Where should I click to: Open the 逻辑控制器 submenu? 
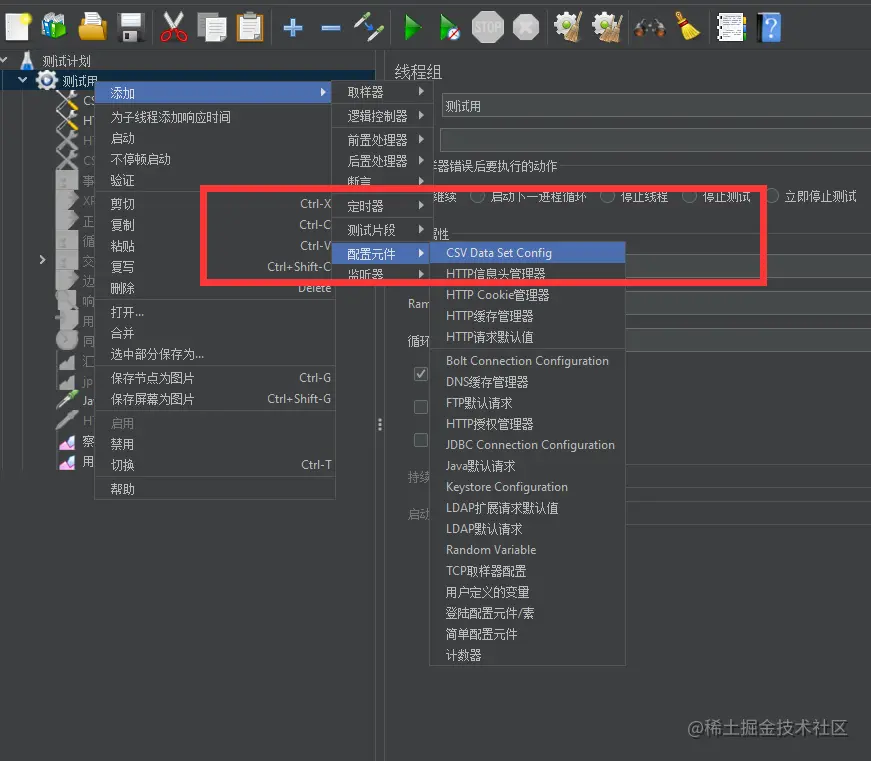tap(382, 116)
